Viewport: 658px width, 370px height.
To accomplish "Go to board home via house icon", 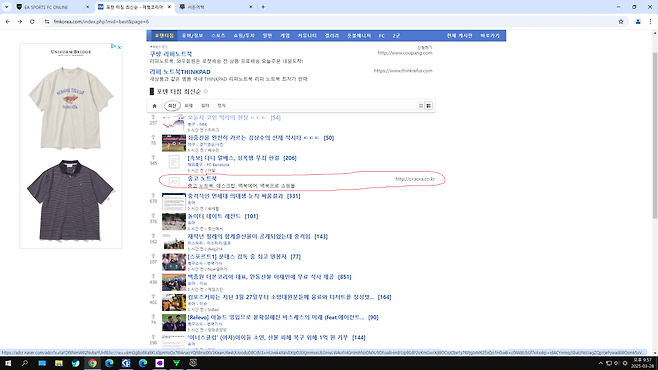I will coord(154,106).
